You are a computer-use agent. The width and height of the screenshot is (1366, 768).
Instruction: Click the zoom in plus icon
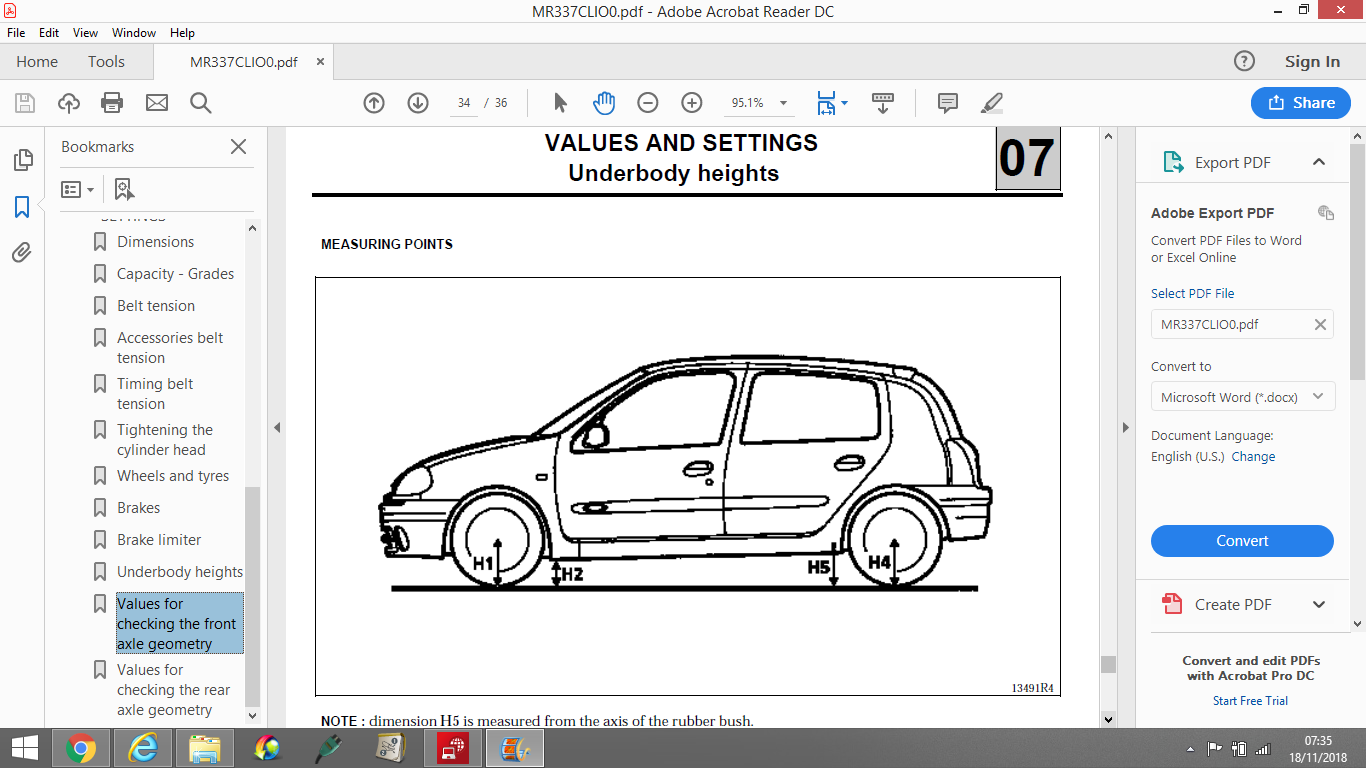(x=692, y=103)
